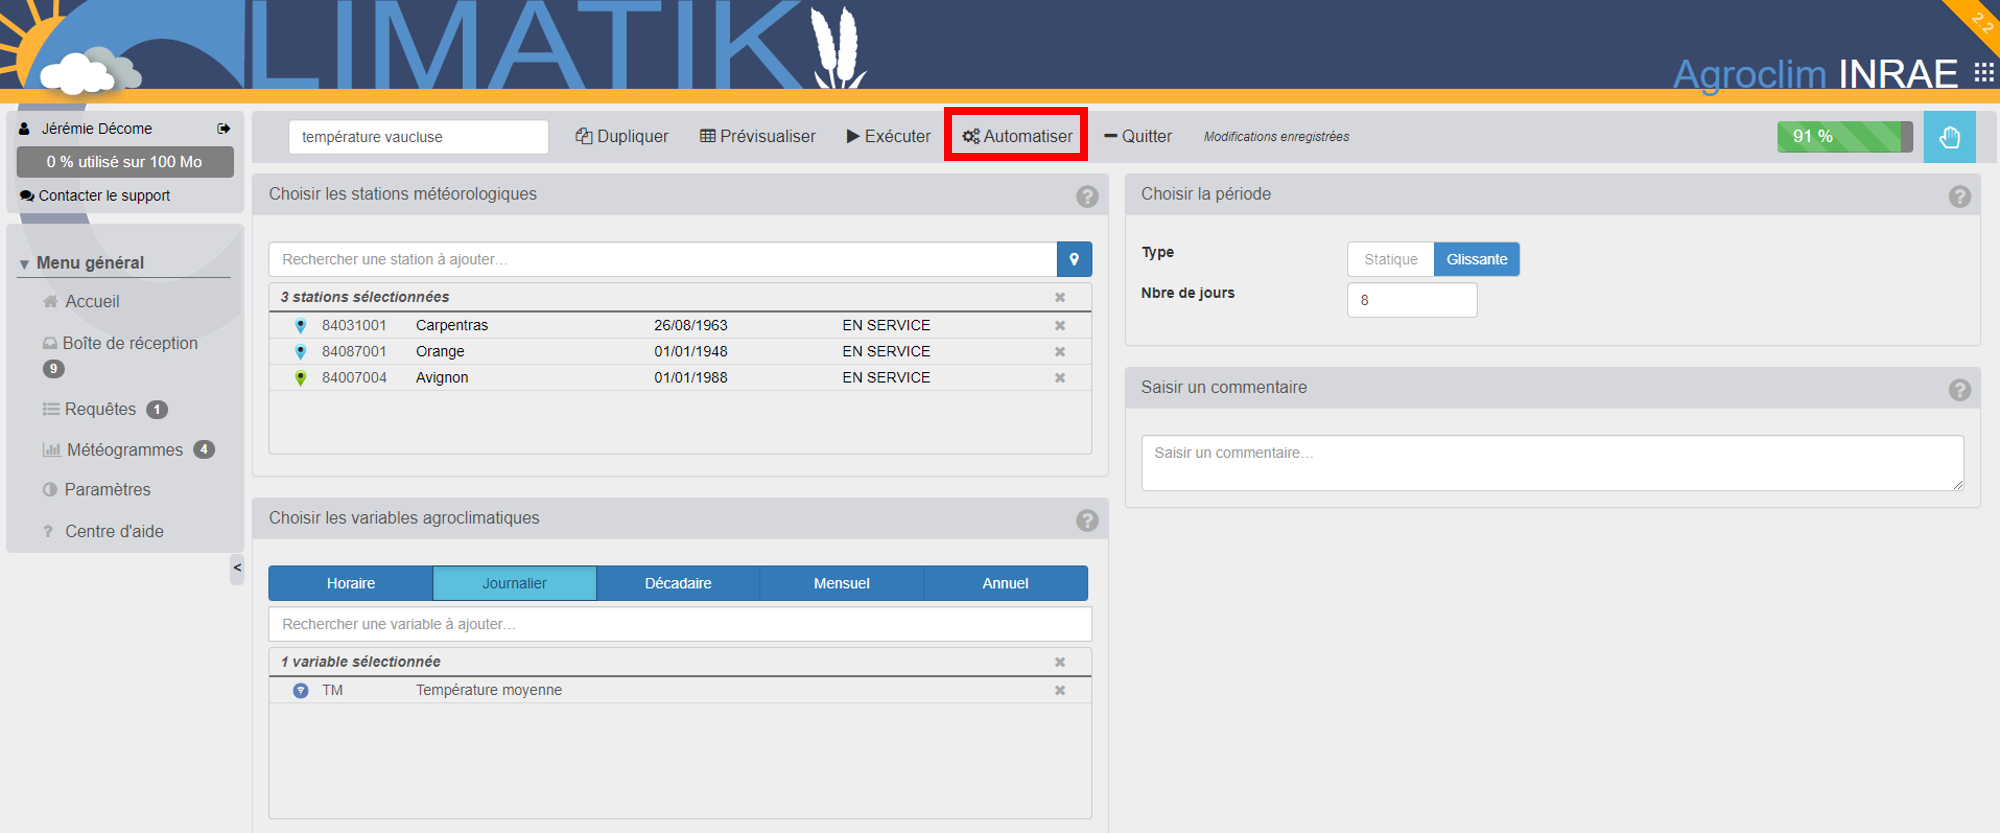Open the Agroclim apps grid icon
Viewport: 2000px width, 833px height.
pos(1983,72)
